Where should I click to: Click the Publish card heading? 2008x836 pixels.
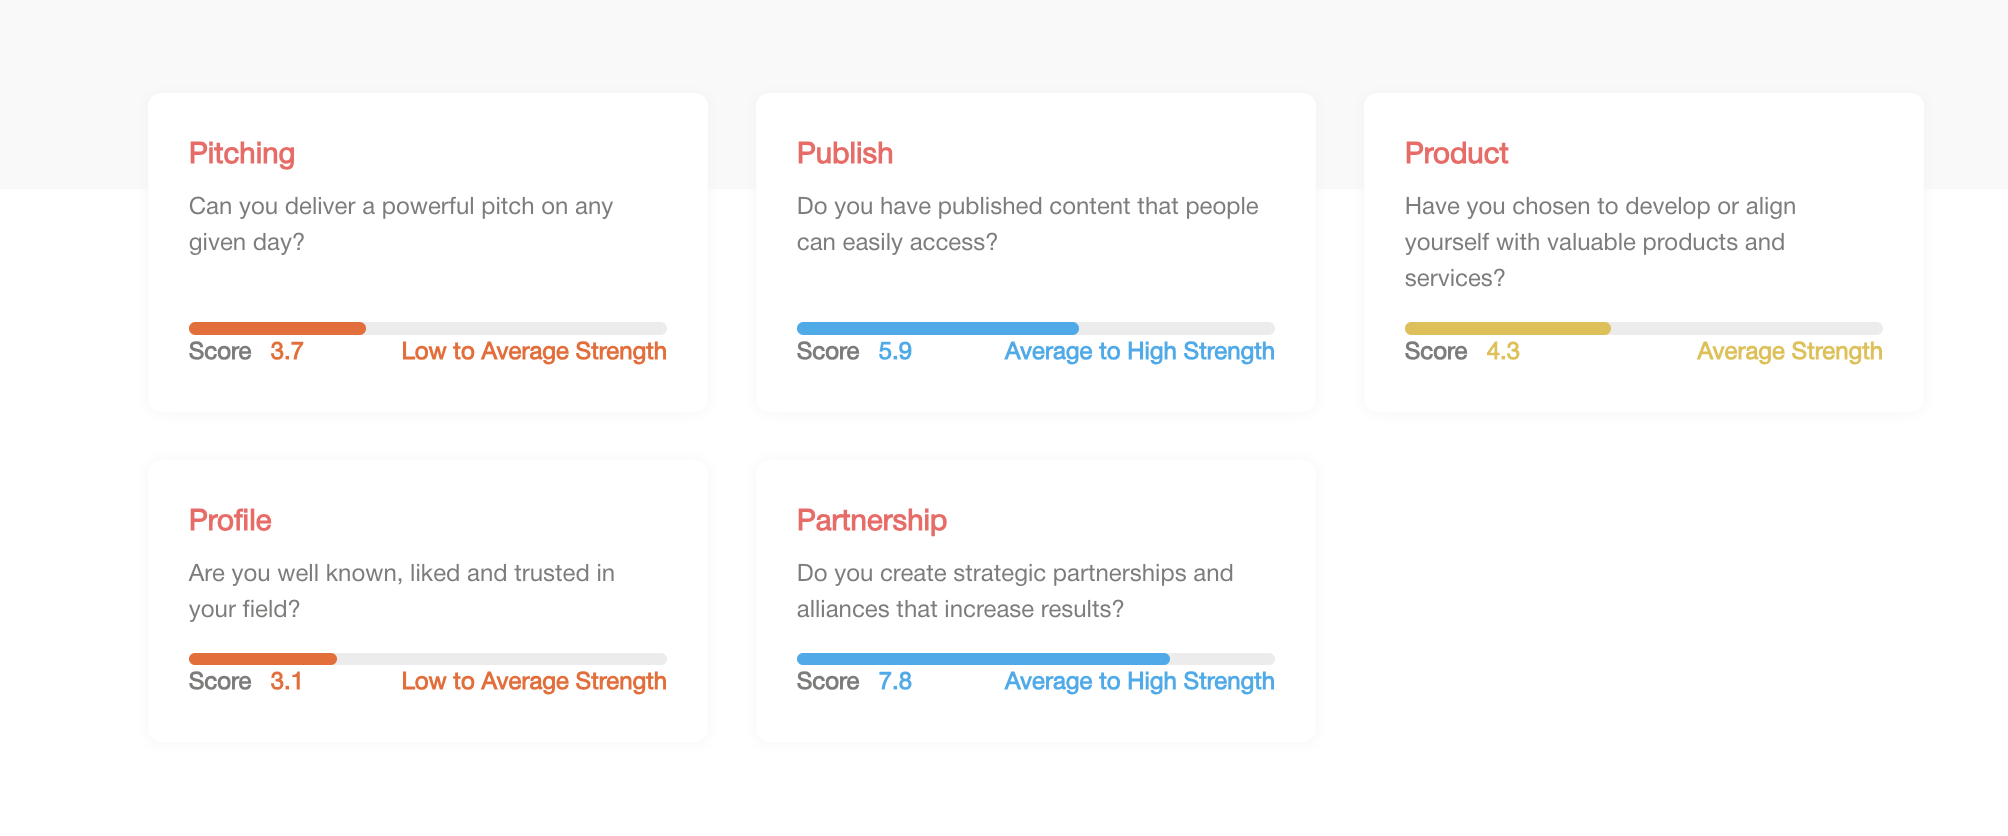844,153
